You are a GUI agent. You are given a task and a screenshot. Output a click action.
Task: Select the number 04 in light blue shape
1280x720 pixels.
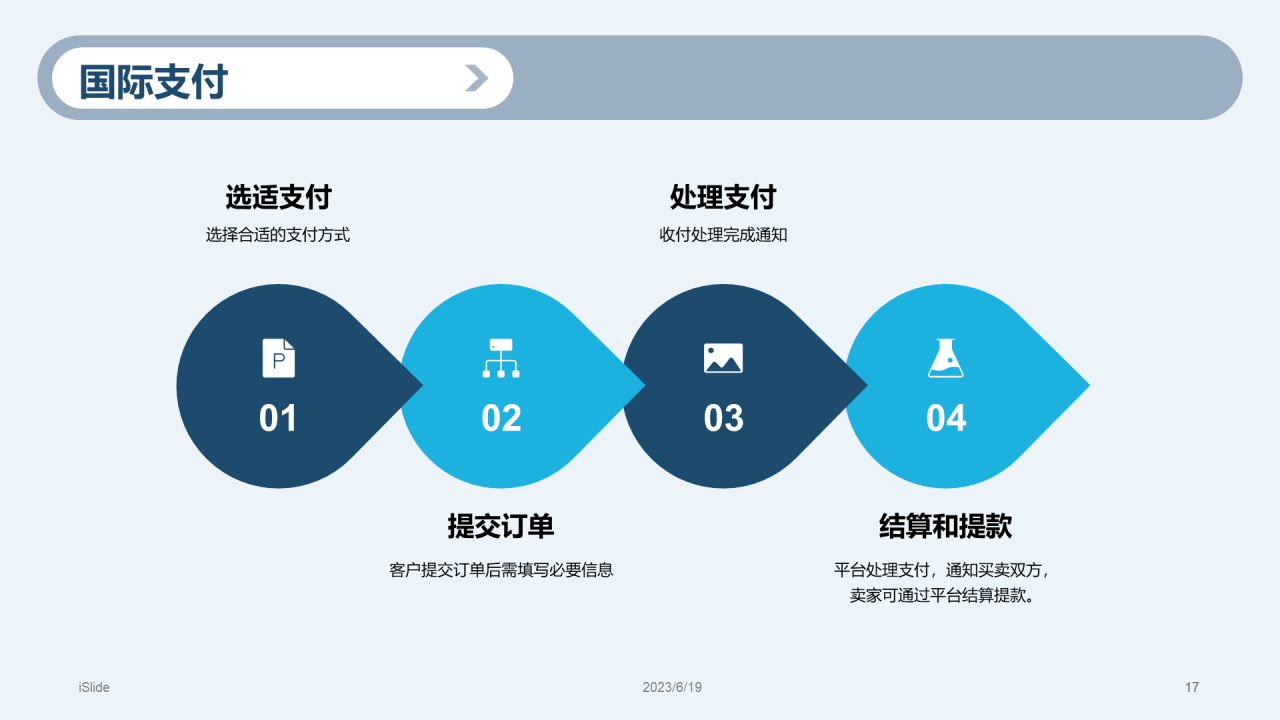coord(946,418)
